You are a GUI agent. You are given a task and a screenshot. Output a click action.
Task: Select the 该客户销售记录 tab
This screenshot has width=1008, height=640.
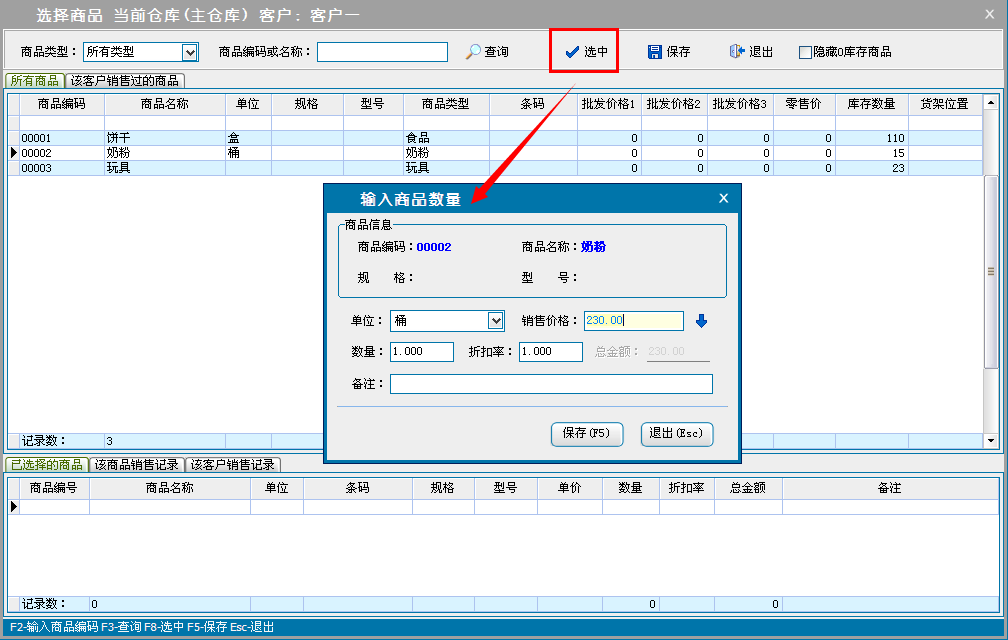pyautogui.click(x=233, y=465)
